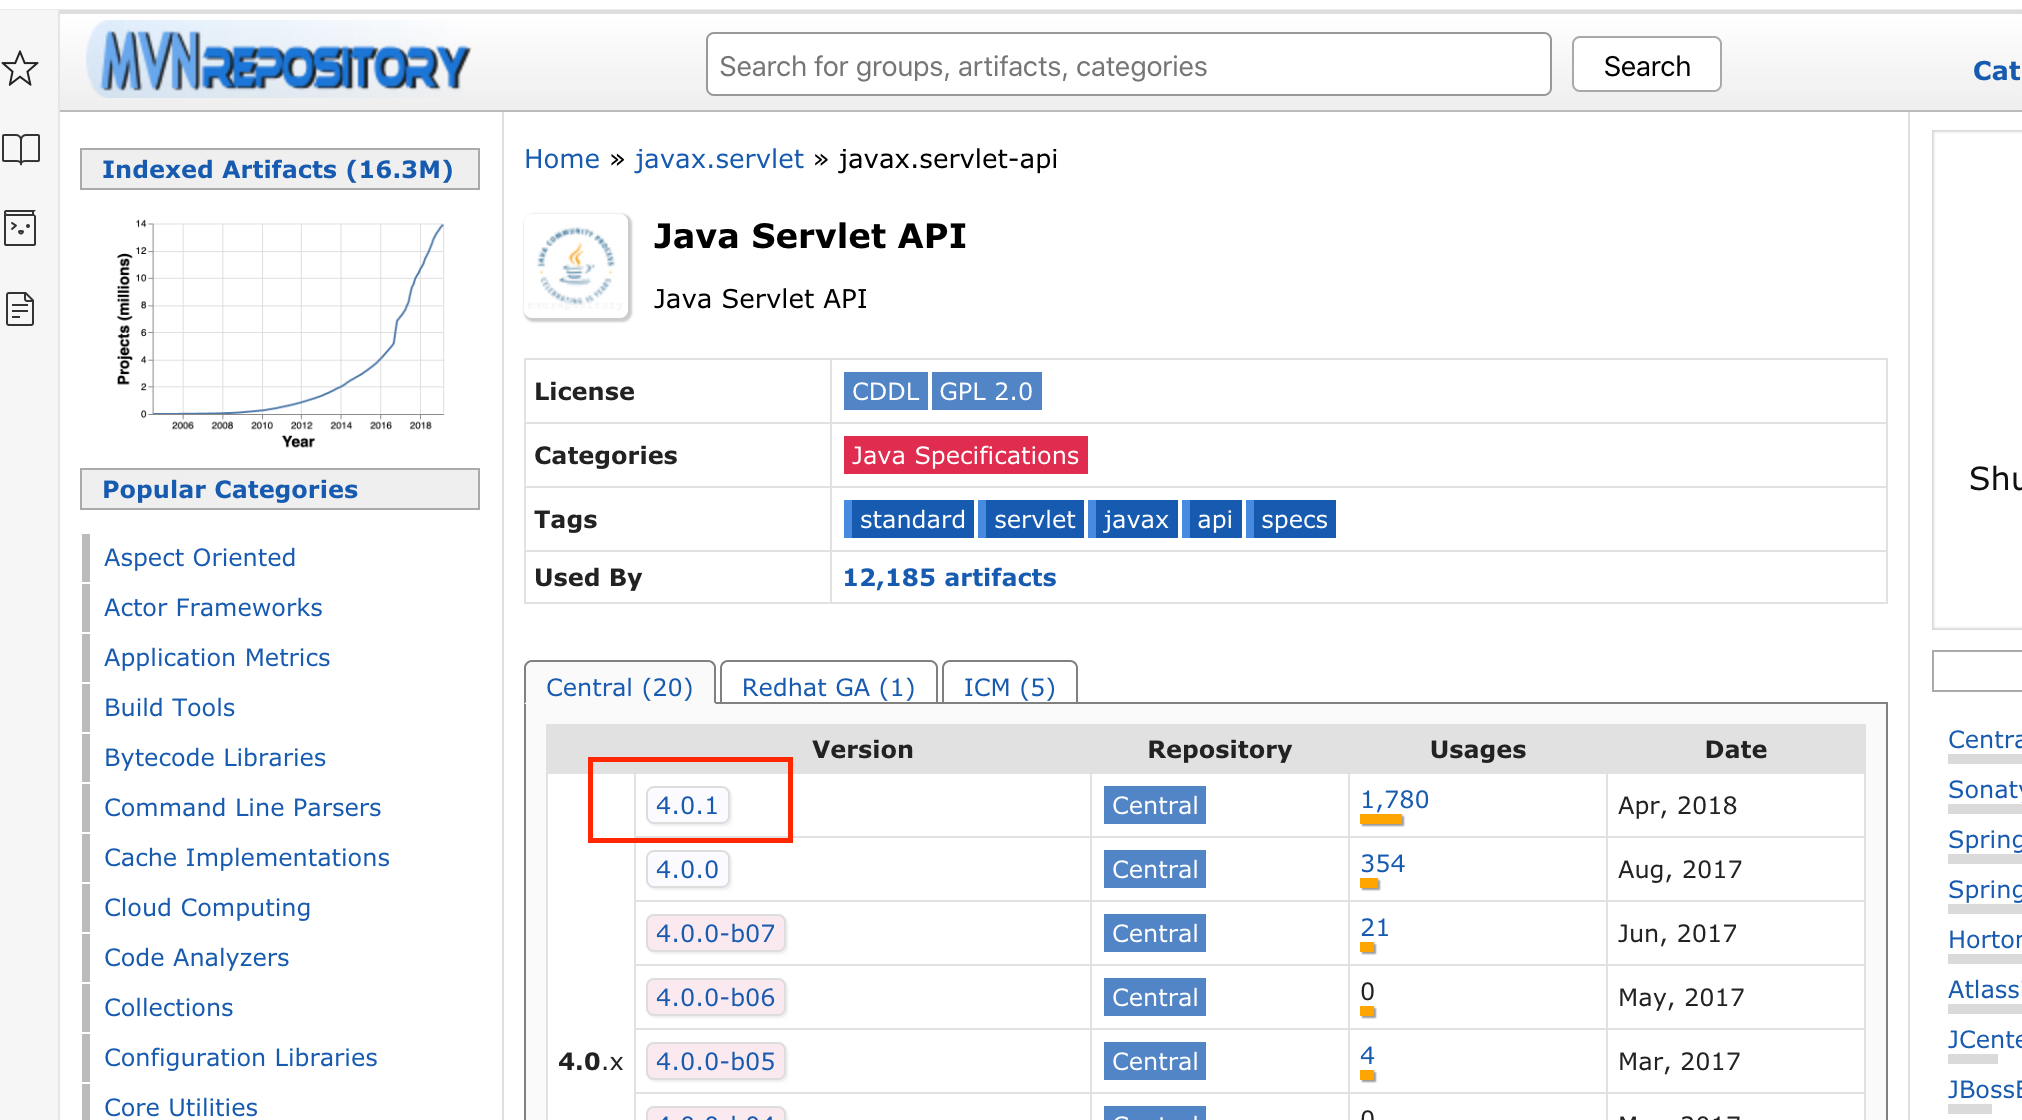Open the 12,185 artifacts link
The height and width of the screenshot is (1120, 2022).
[948, 577]
